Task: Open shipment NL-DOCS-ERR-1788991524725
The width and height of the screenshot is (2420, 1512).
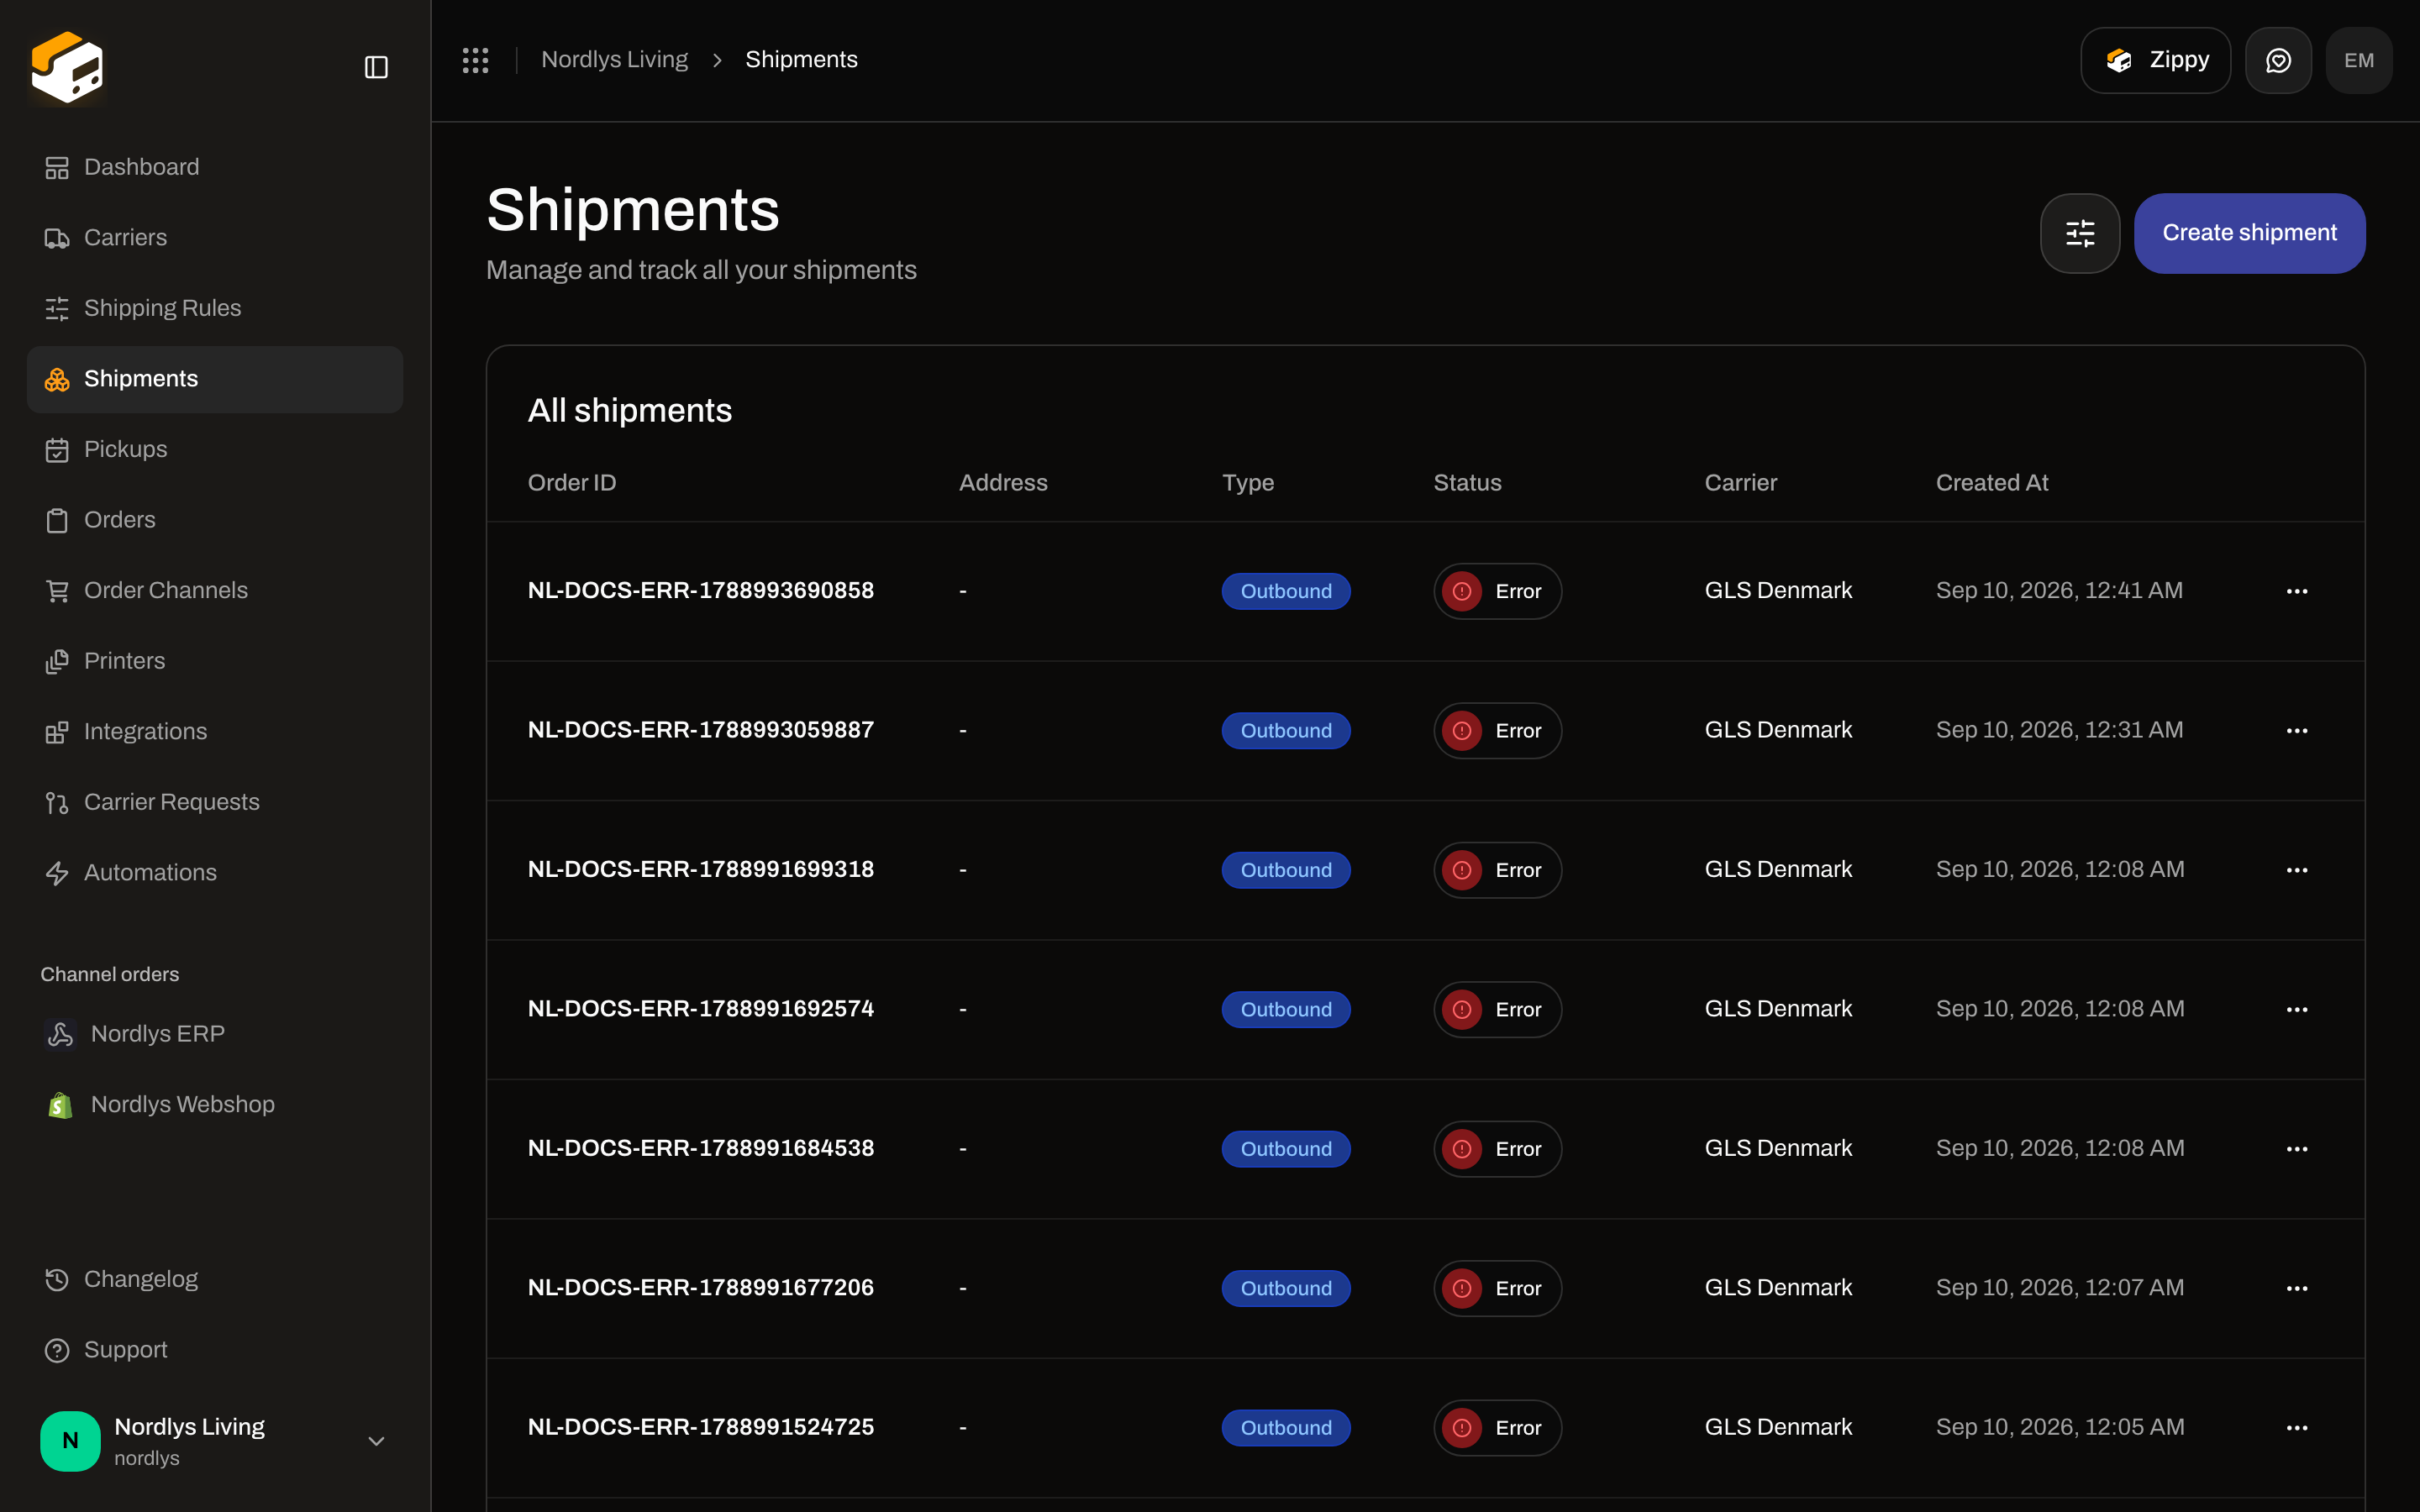Action: tap(701, 1427)
